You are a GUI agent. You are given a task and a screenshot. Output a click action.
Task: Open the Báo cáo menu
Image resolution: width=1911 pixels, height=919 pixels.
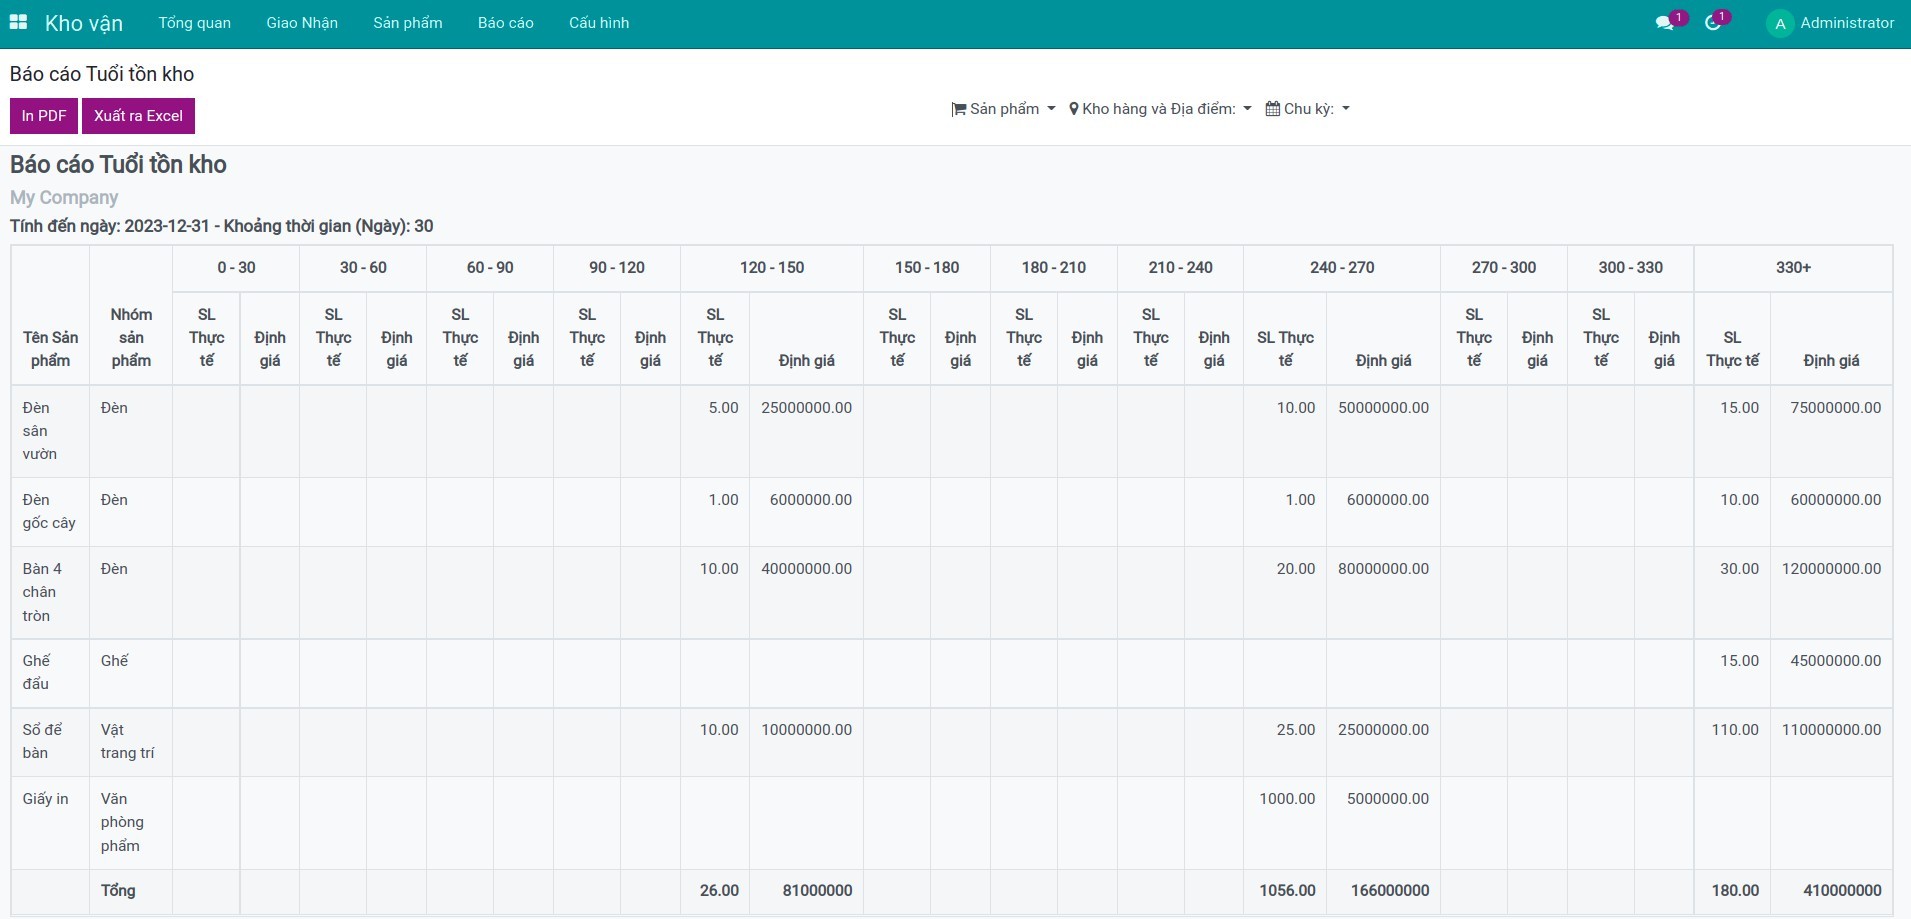[505, 23]
